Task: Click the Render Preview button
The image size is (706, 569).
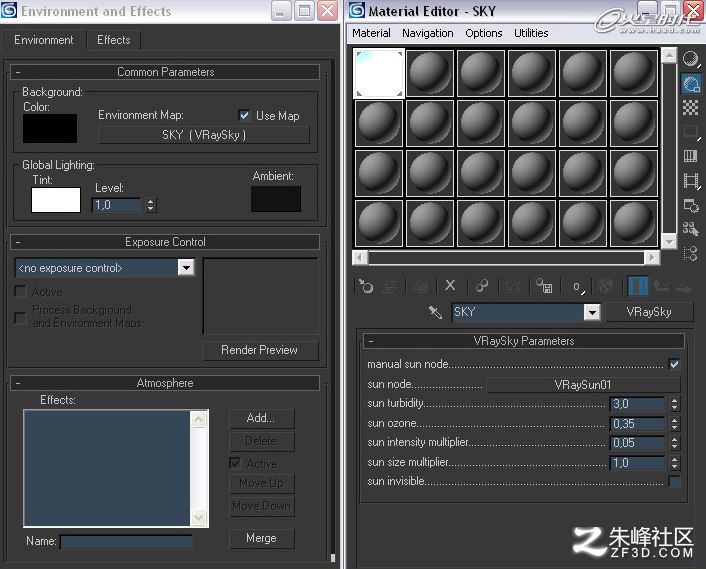Action: pyautogui.click(x=260, y=350)
